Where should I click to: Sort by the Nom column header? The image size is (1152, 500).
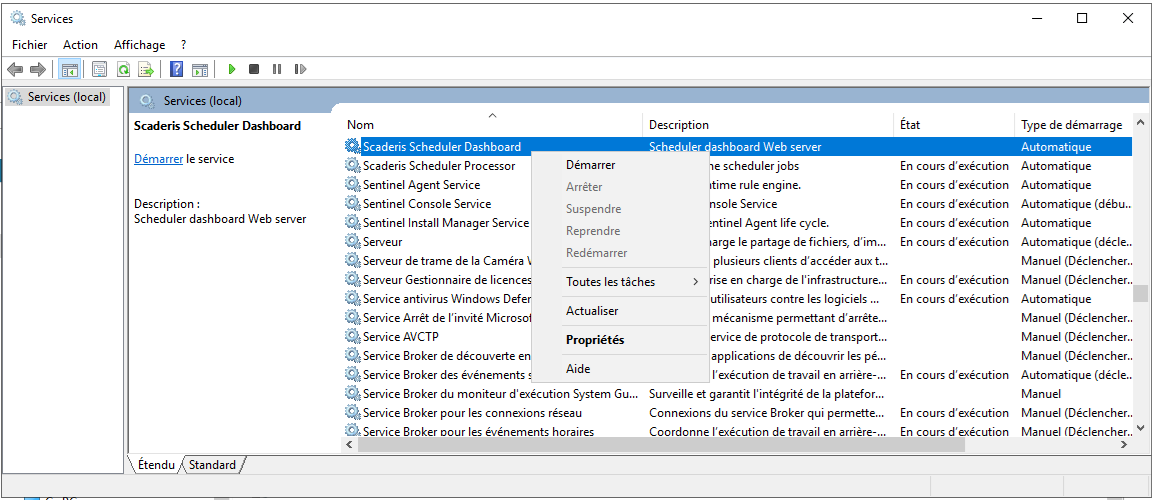[492, 125]
